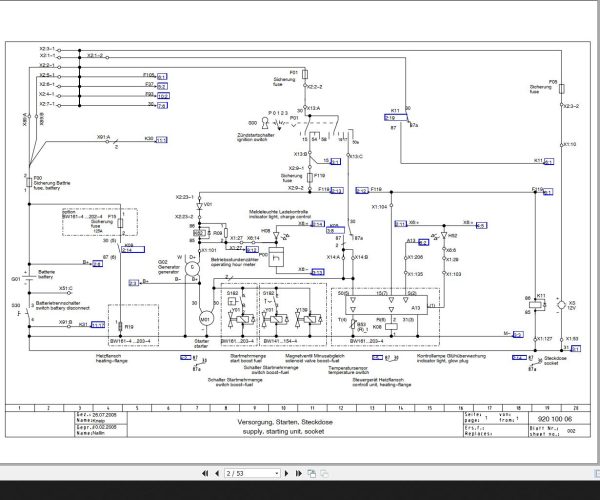600x500 pixels.
Task: Follow the cross-reference link beside K30
Action: pos(161,140)
